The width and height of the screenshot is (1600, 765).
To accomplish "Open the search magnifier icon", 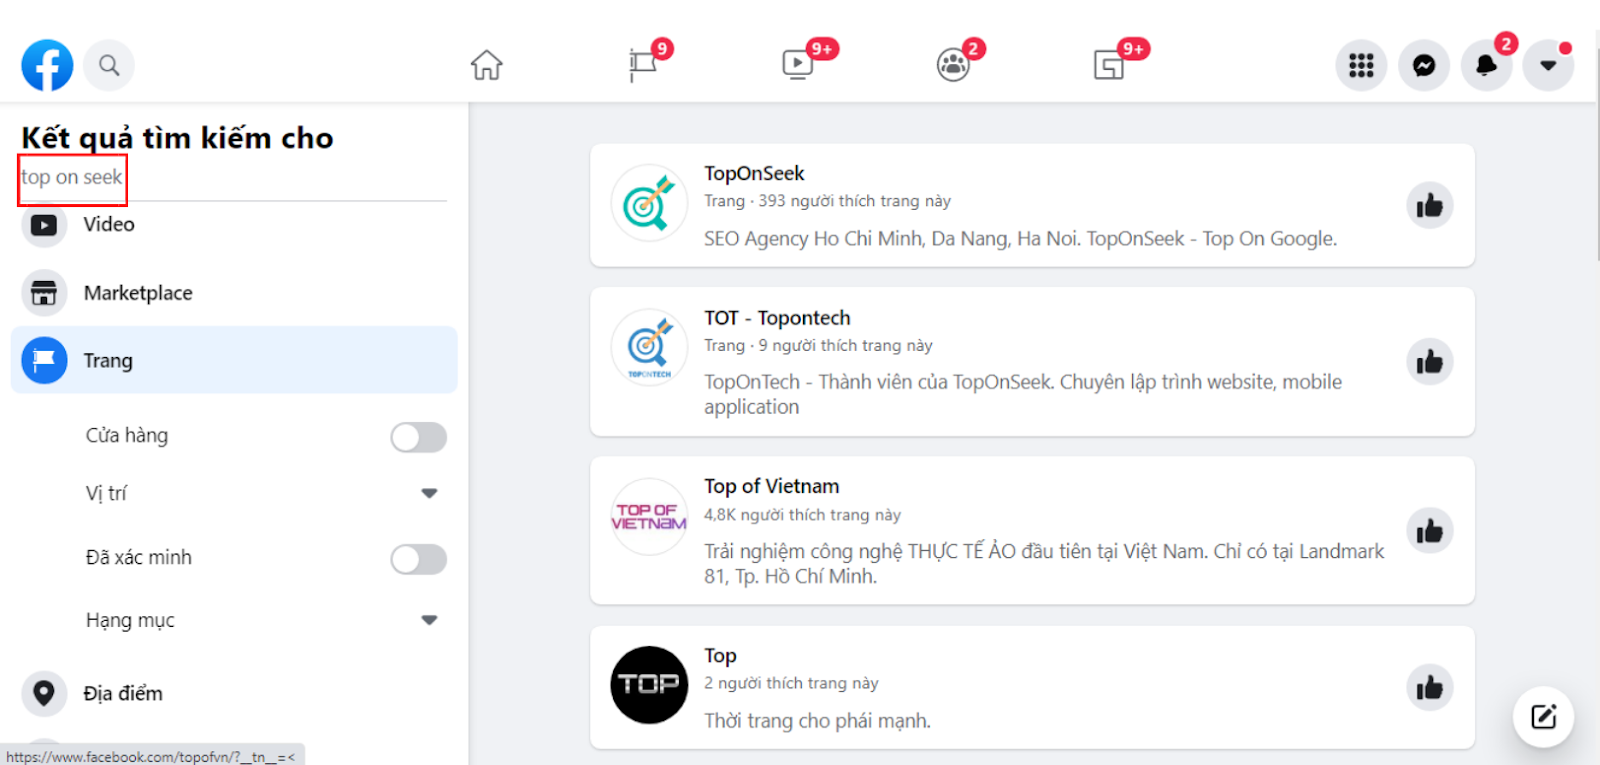I will pyautogui.click(x=109, y=66).
